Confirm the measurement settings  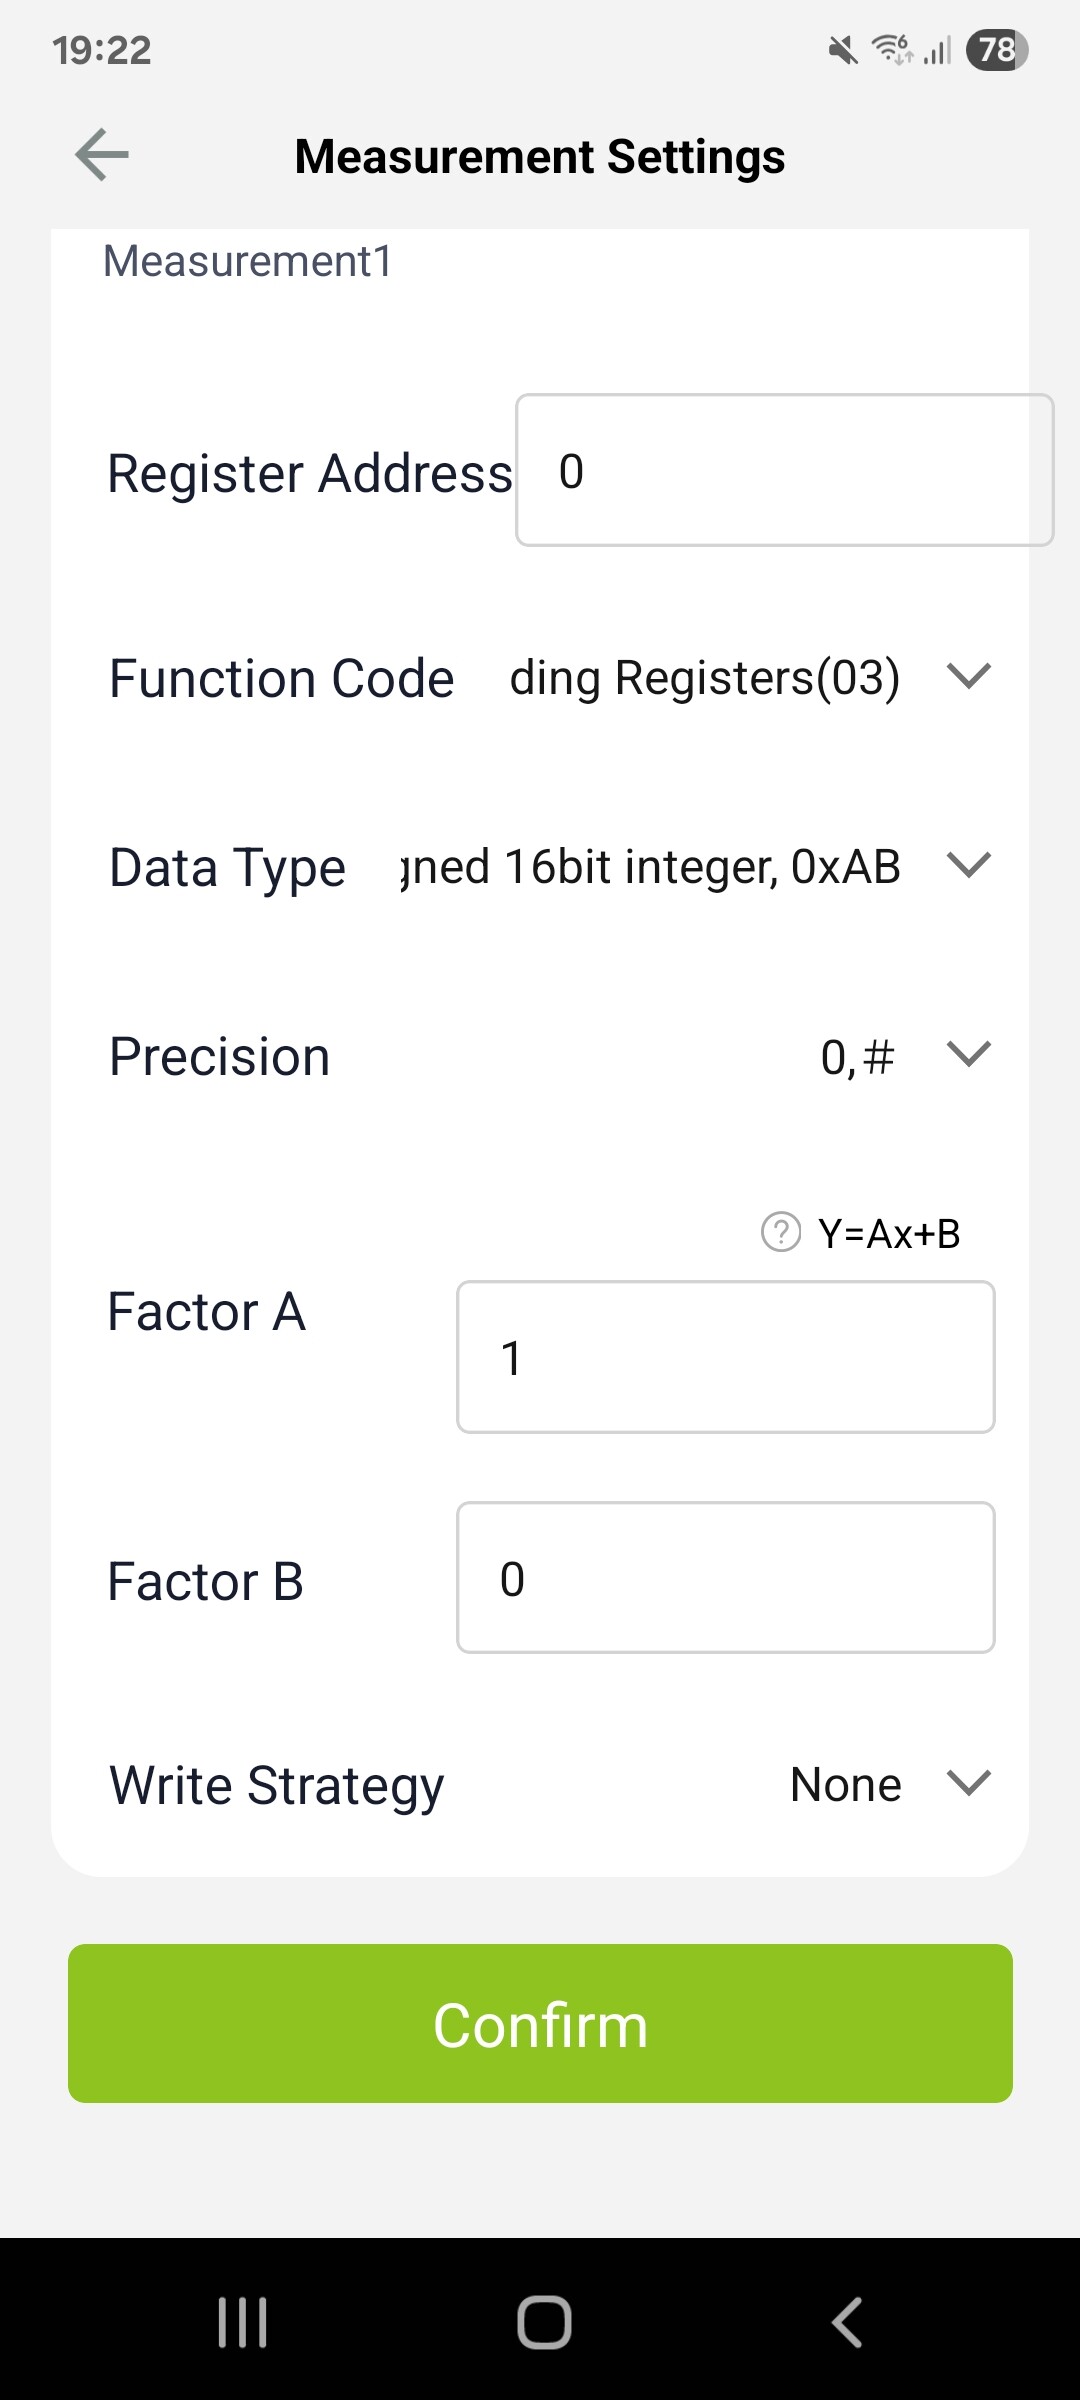click(x=540, y=2023)
